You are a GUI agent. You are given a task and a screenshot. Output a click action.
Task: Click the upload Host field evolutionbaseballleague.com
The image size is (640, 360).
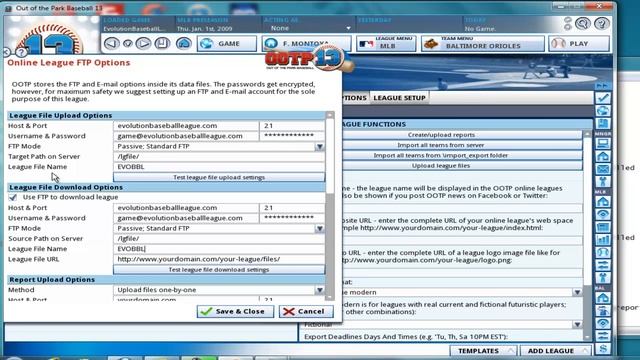(x=186, y=126)
